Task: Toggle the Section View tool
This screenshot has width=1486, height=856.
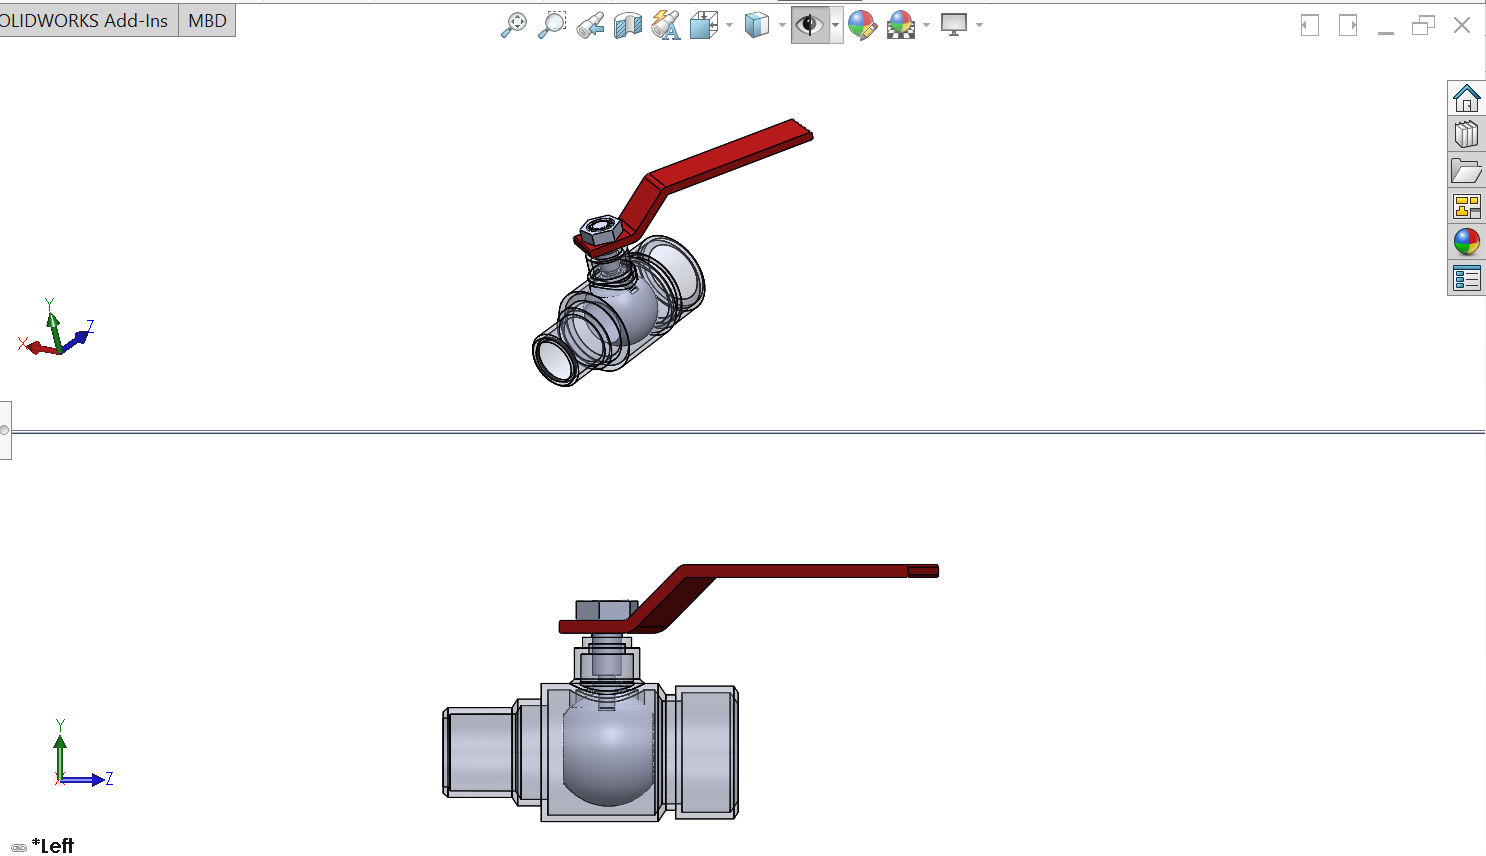Action: coord(628,25)
